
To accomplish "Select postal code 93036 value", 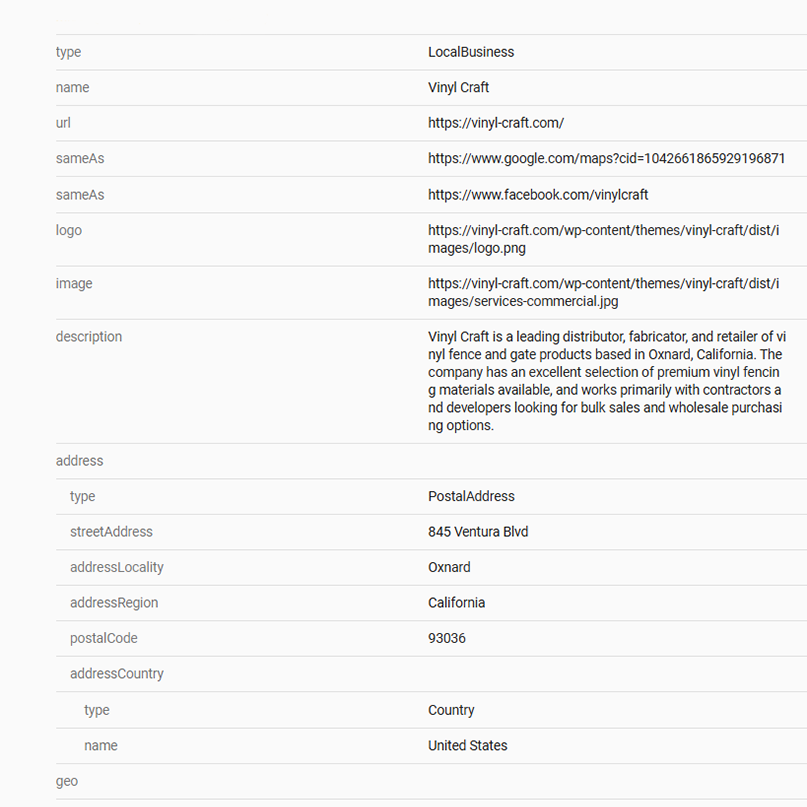I will pyautogui.click(x=447, y=638).
